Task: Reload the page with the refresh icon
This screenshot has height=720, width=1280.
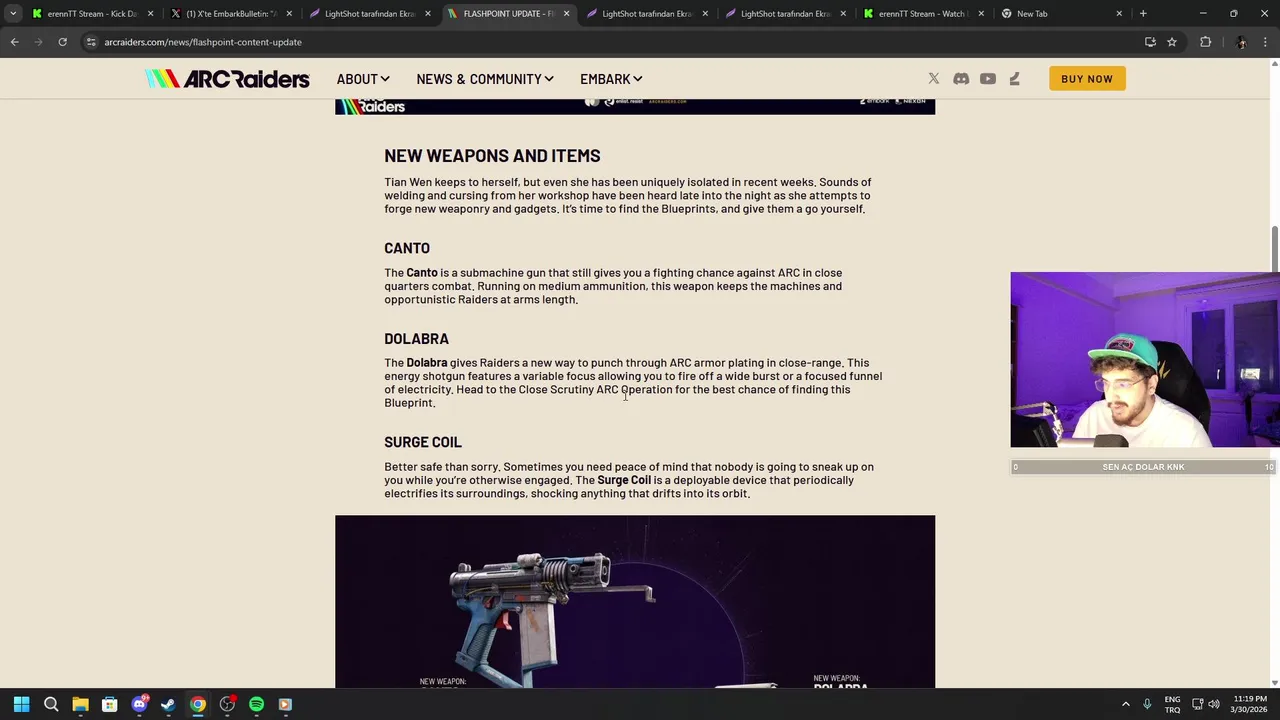Action: tap(62, 42)
